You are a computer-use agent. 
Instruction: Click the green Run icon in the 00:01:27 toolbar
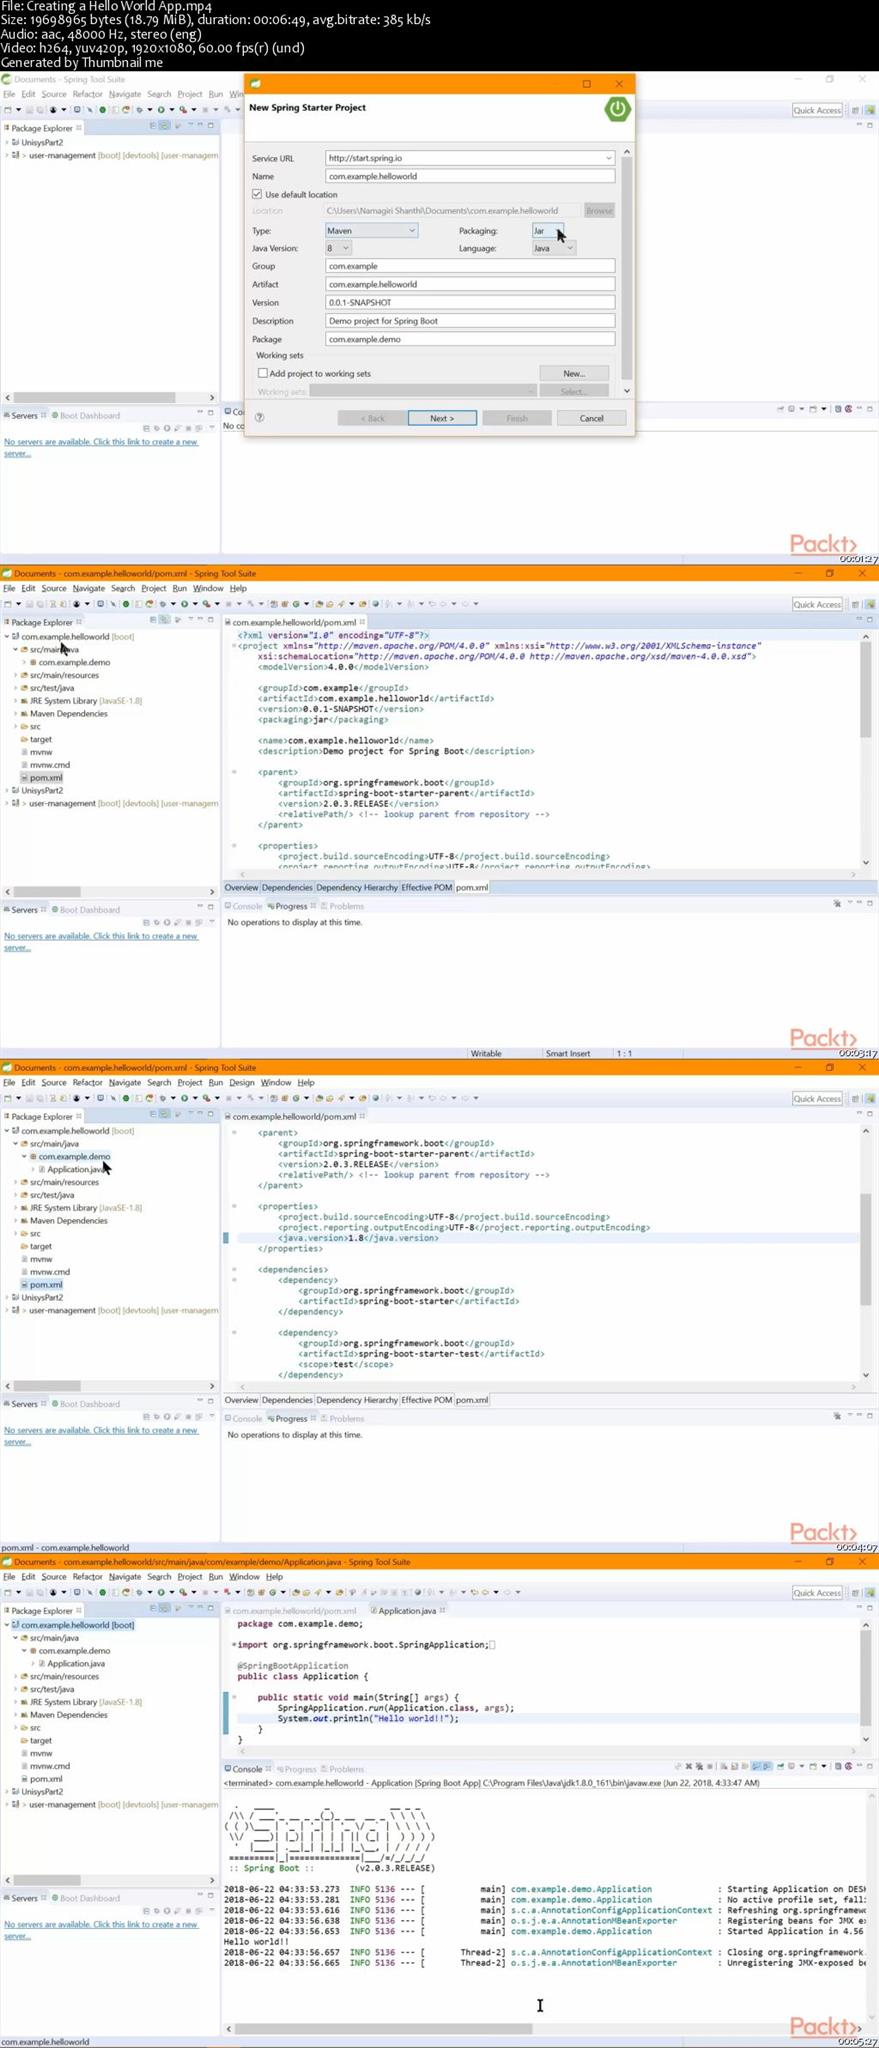[161, 110]
